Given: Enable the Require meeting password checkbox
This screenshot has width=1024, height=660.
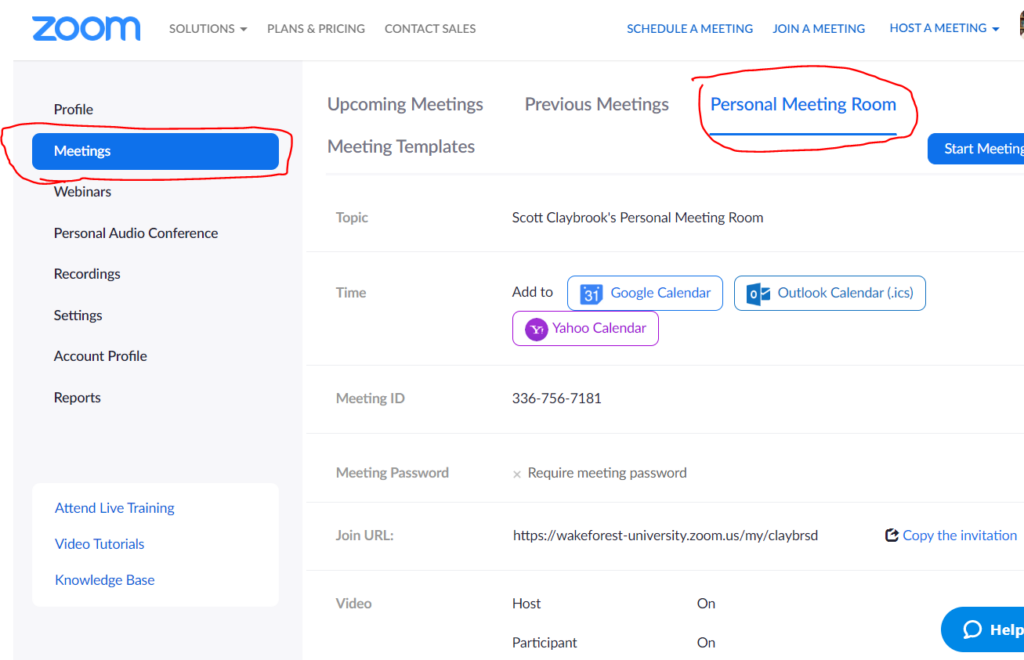Looking at the screenshot, I should [x=517, y=472].
